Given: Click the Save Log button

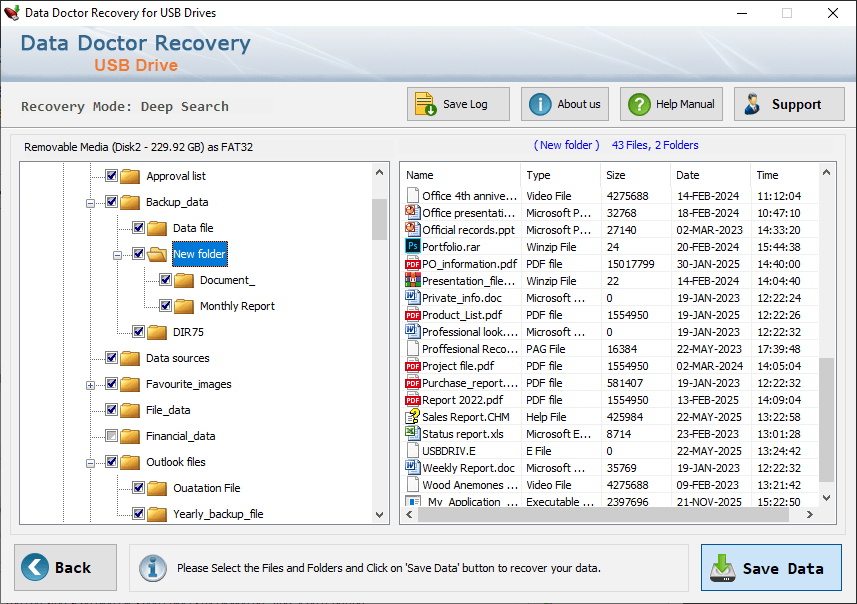Looking at the screenshot, I should coord(458,104).
